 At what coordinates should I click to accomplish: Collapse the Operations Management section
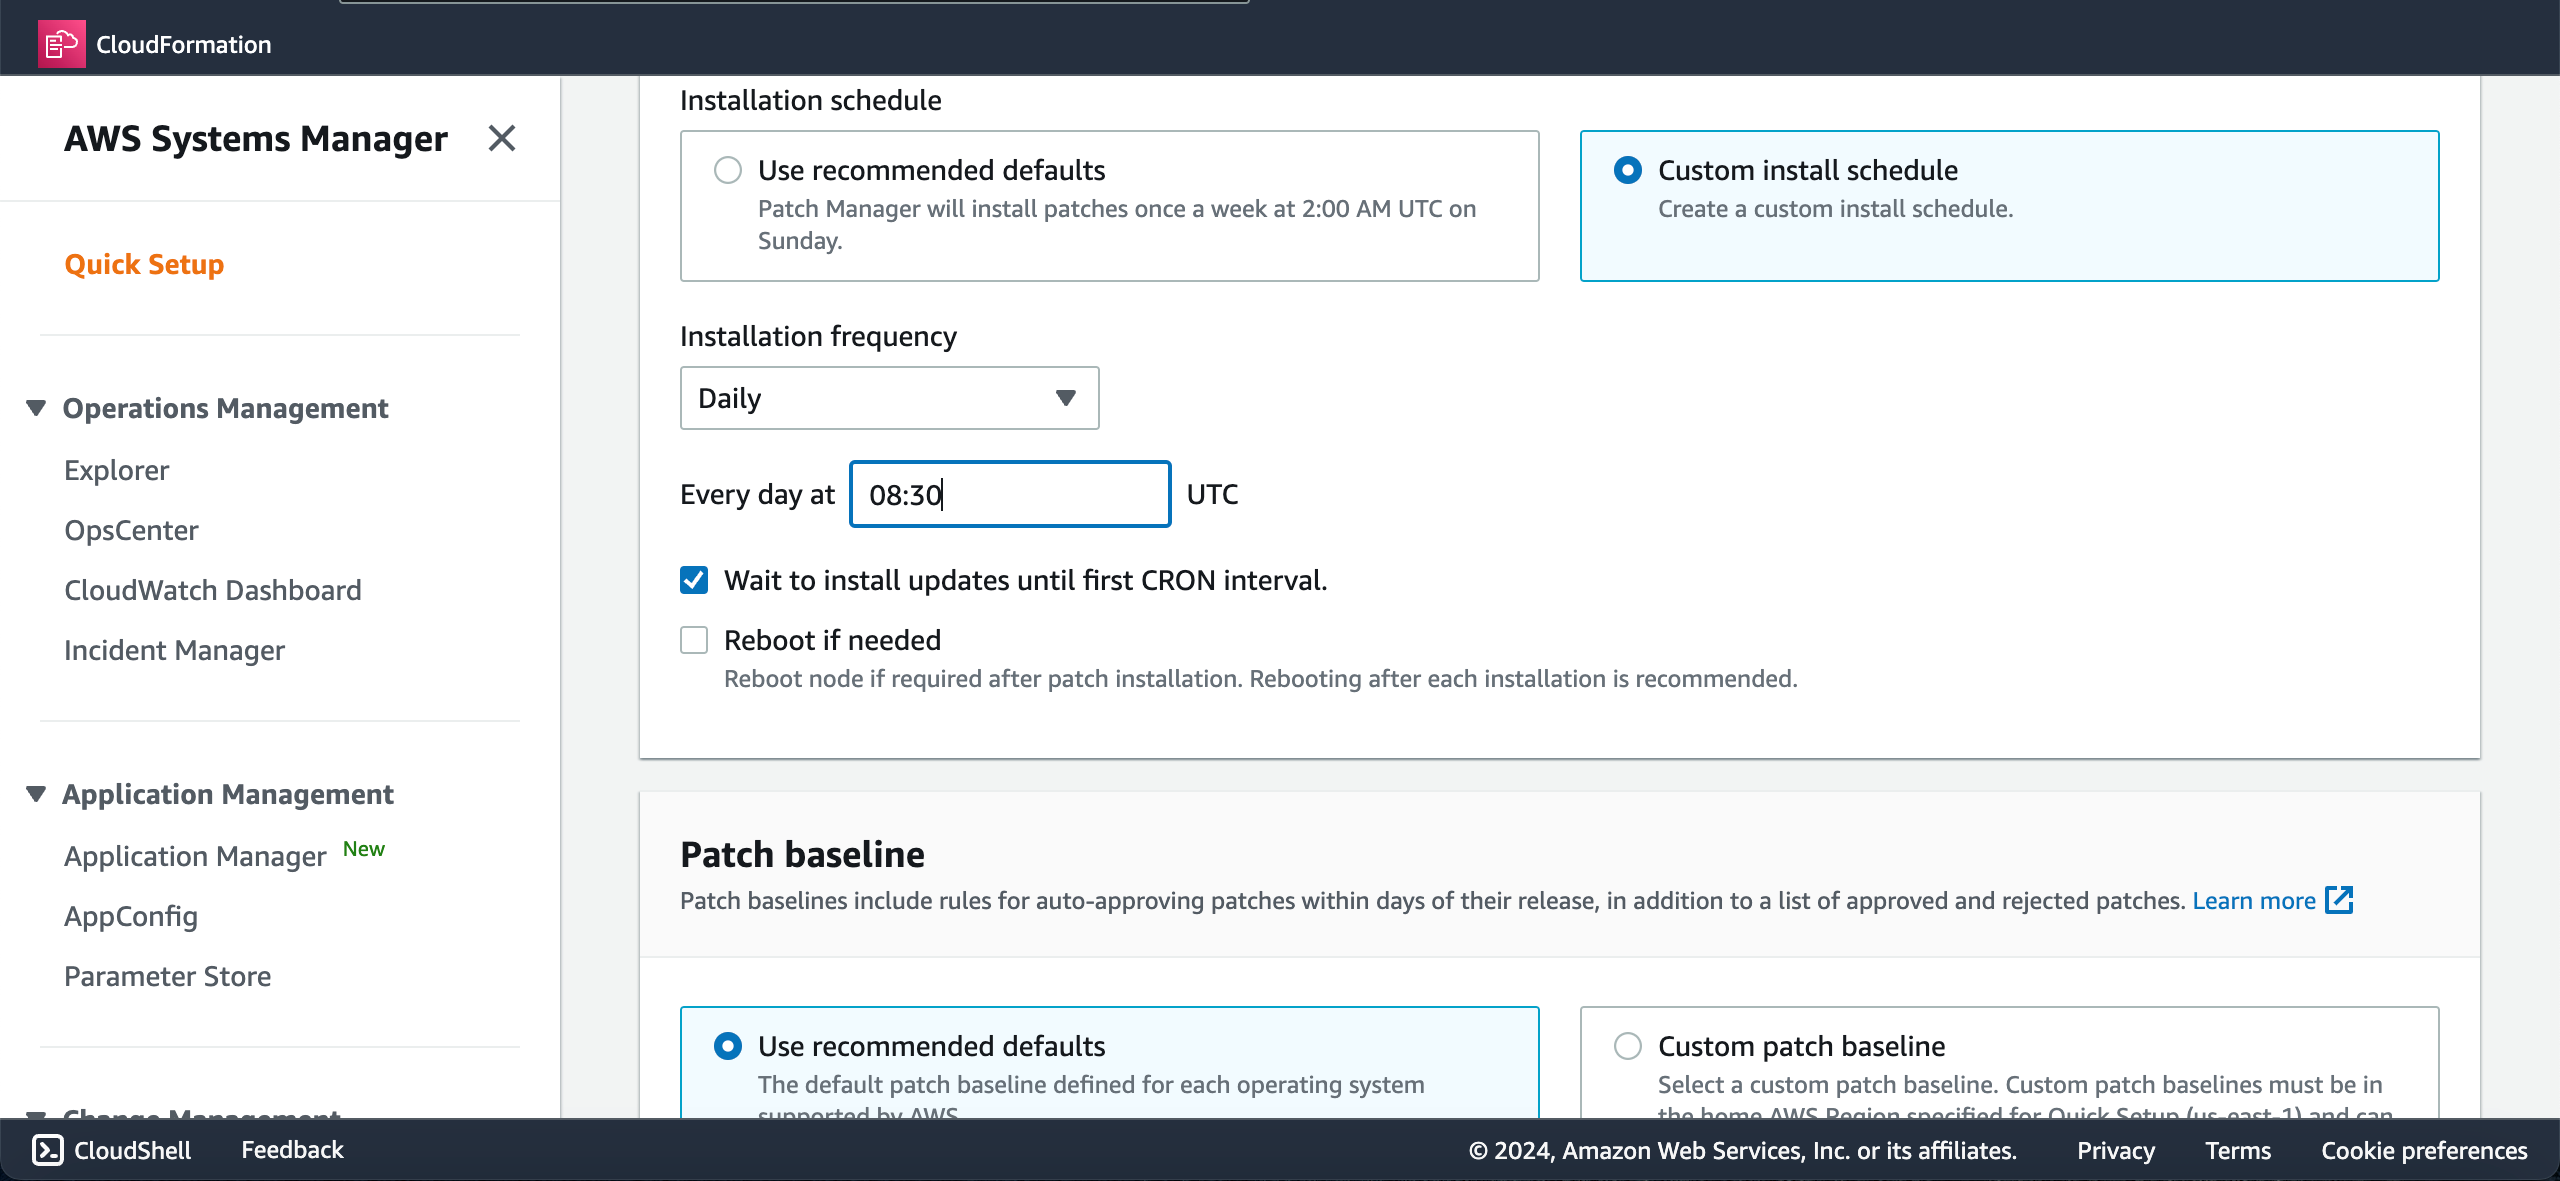pyautogui.click(x=36, y=408)
